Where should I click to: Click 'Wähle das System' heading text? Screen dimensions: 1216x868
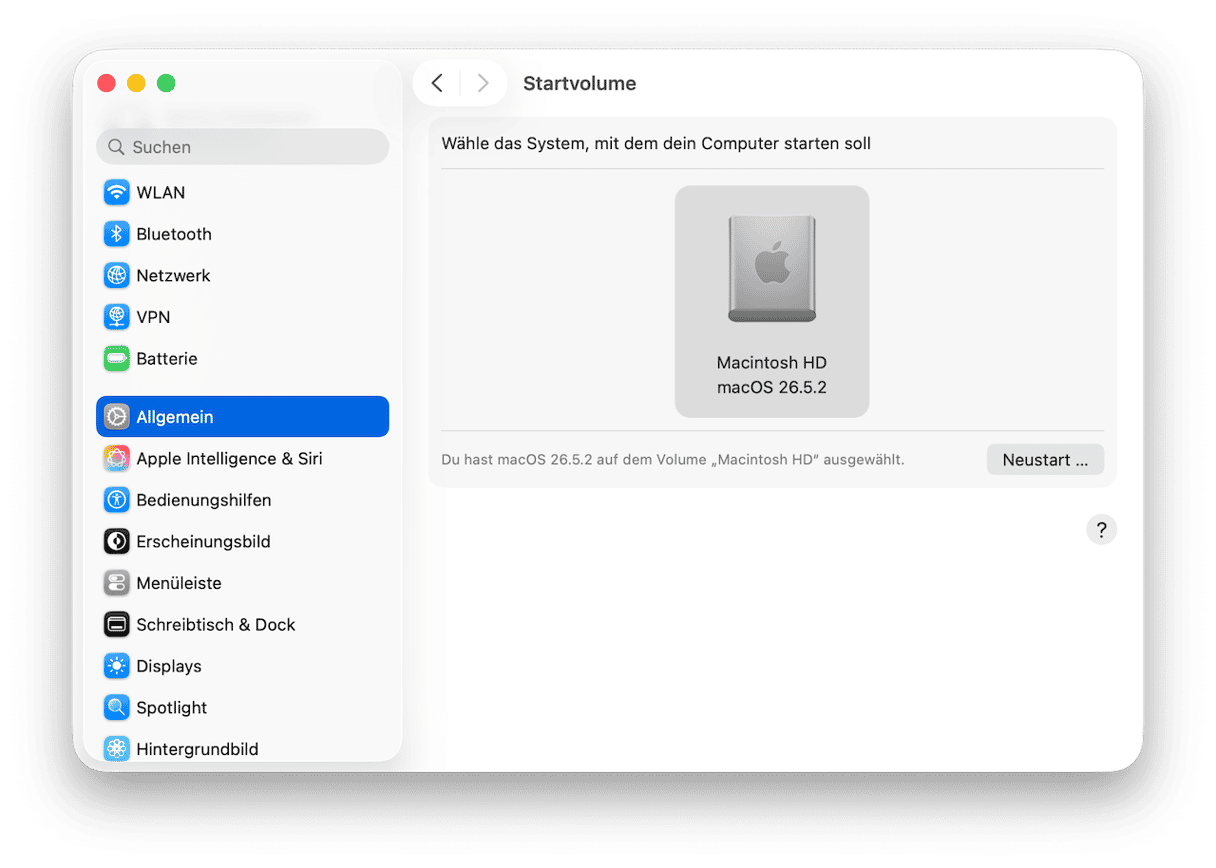656,143
